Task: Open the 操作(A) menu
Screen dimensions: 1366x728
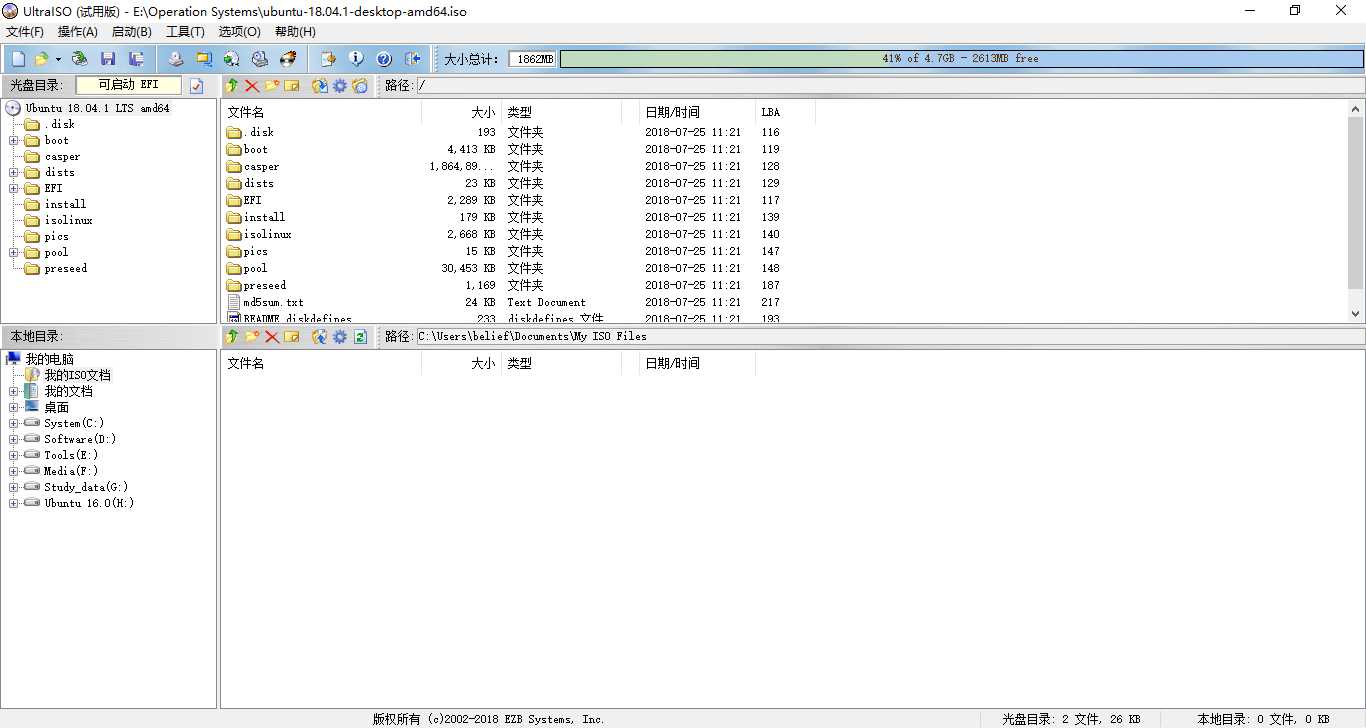Action: pyautogui.click(x=78, y=32)
